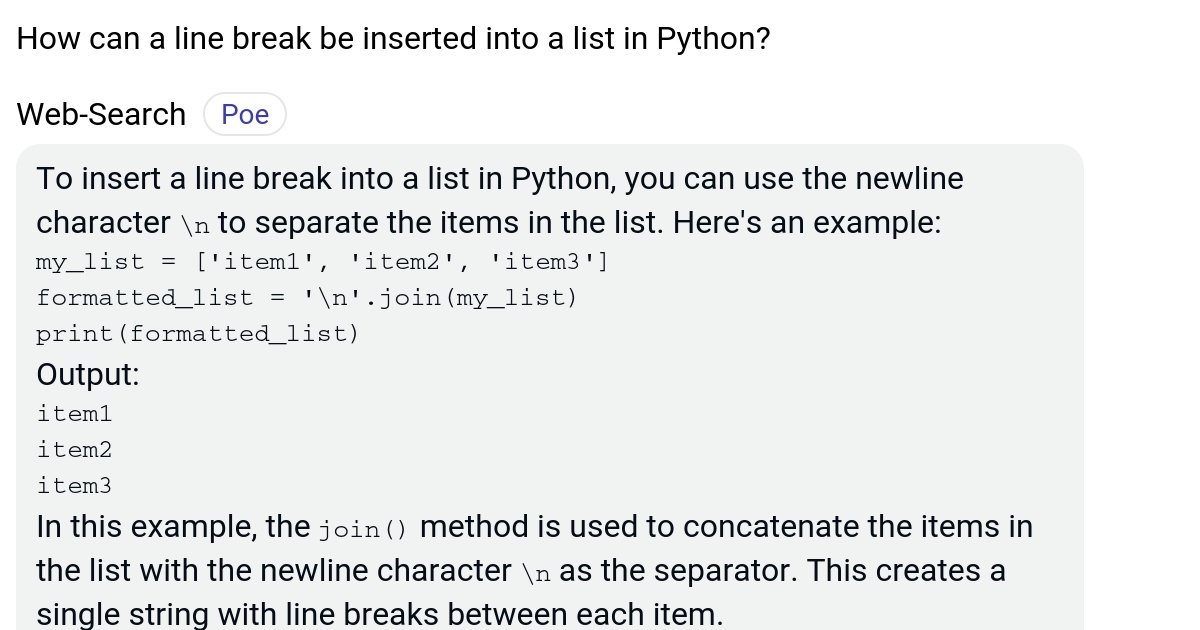
Task: Select the final sentence about line breaks
Action: click(378, 613)
